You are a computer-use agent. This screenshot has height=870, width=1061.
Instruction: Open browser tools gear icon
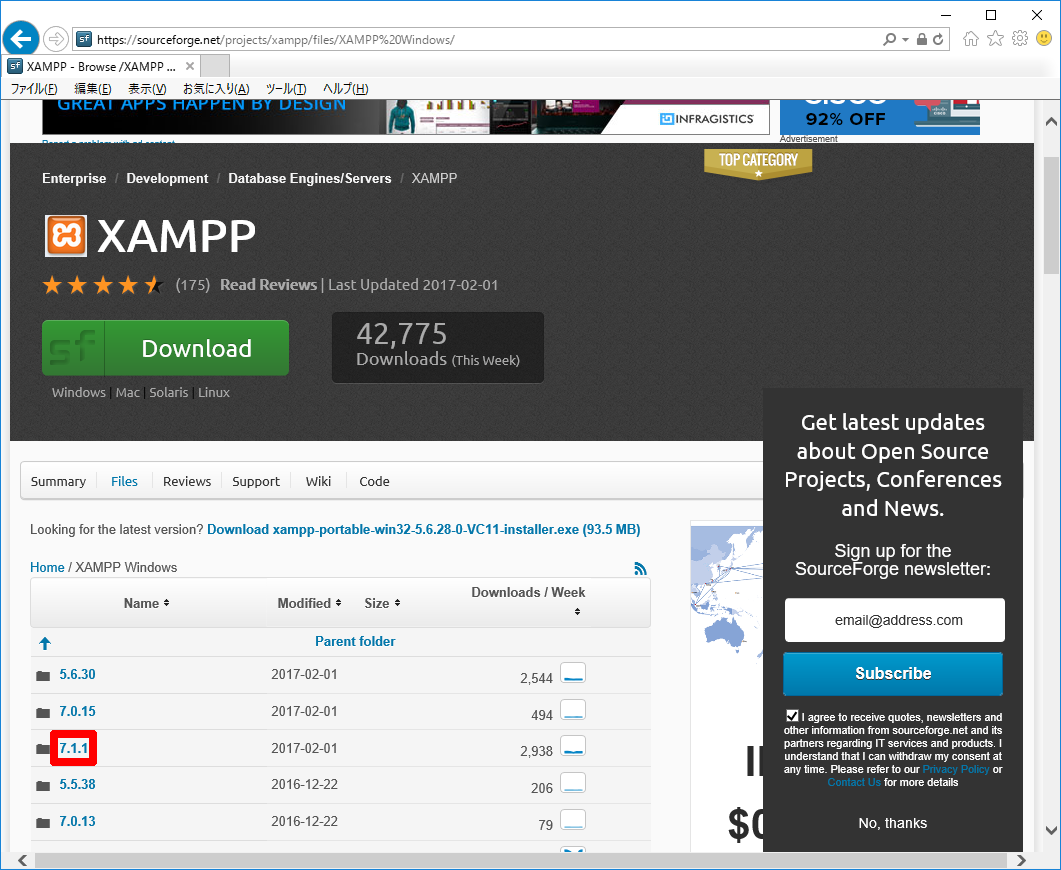coord(1020,39)
